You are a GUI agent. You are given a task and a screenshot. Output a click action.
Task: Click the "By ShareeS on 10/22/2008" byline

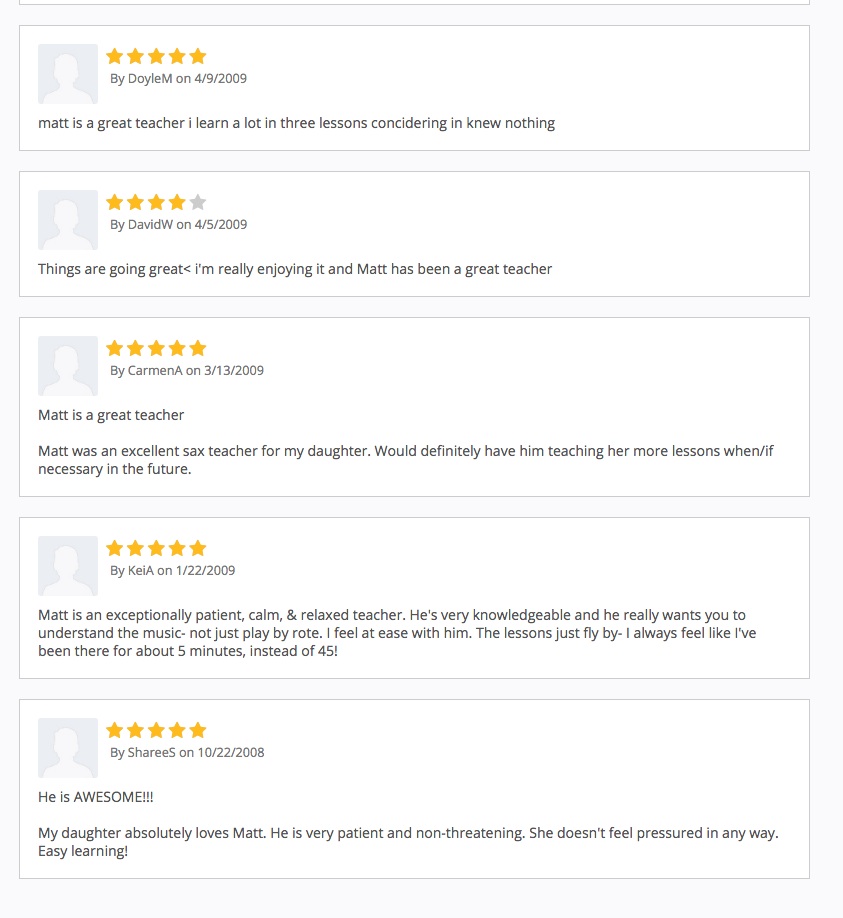pyautogui.click(x=187, y=753)
